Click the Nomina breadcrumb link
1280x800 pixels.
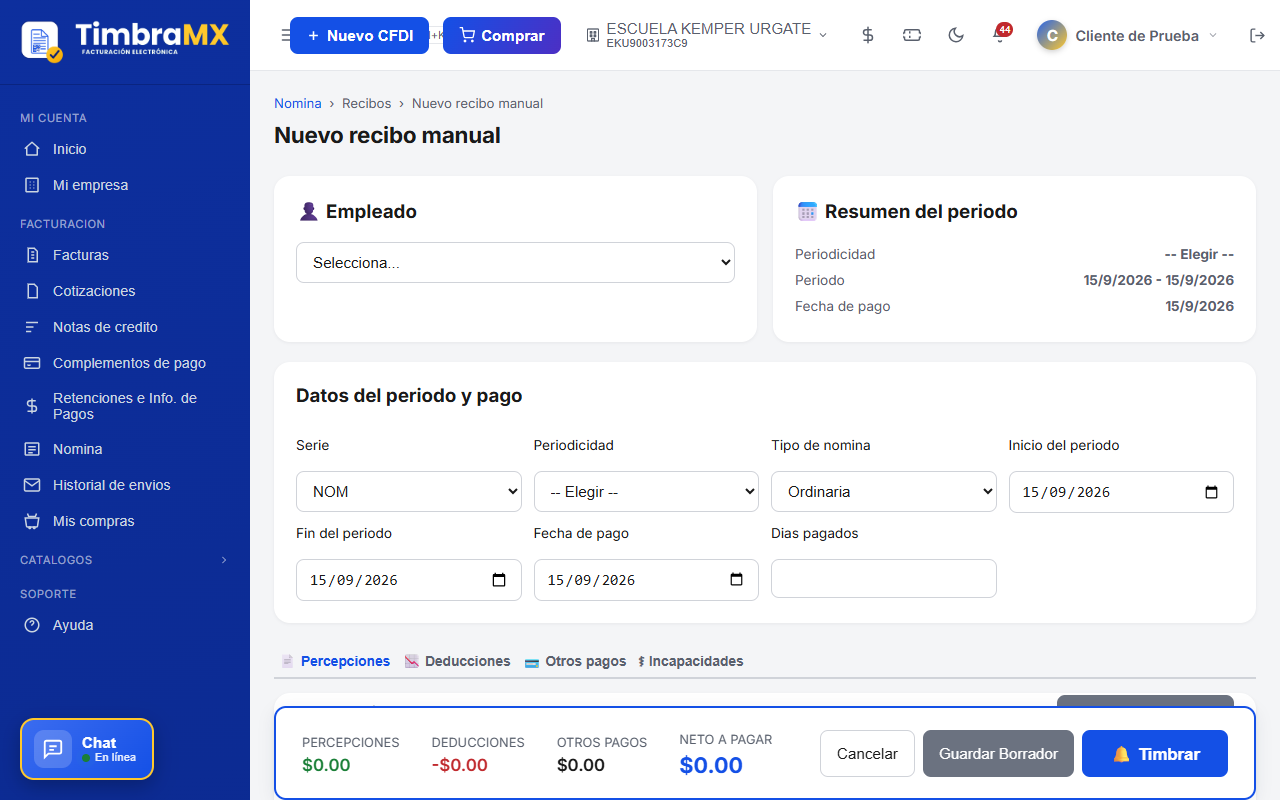[298, 103]
